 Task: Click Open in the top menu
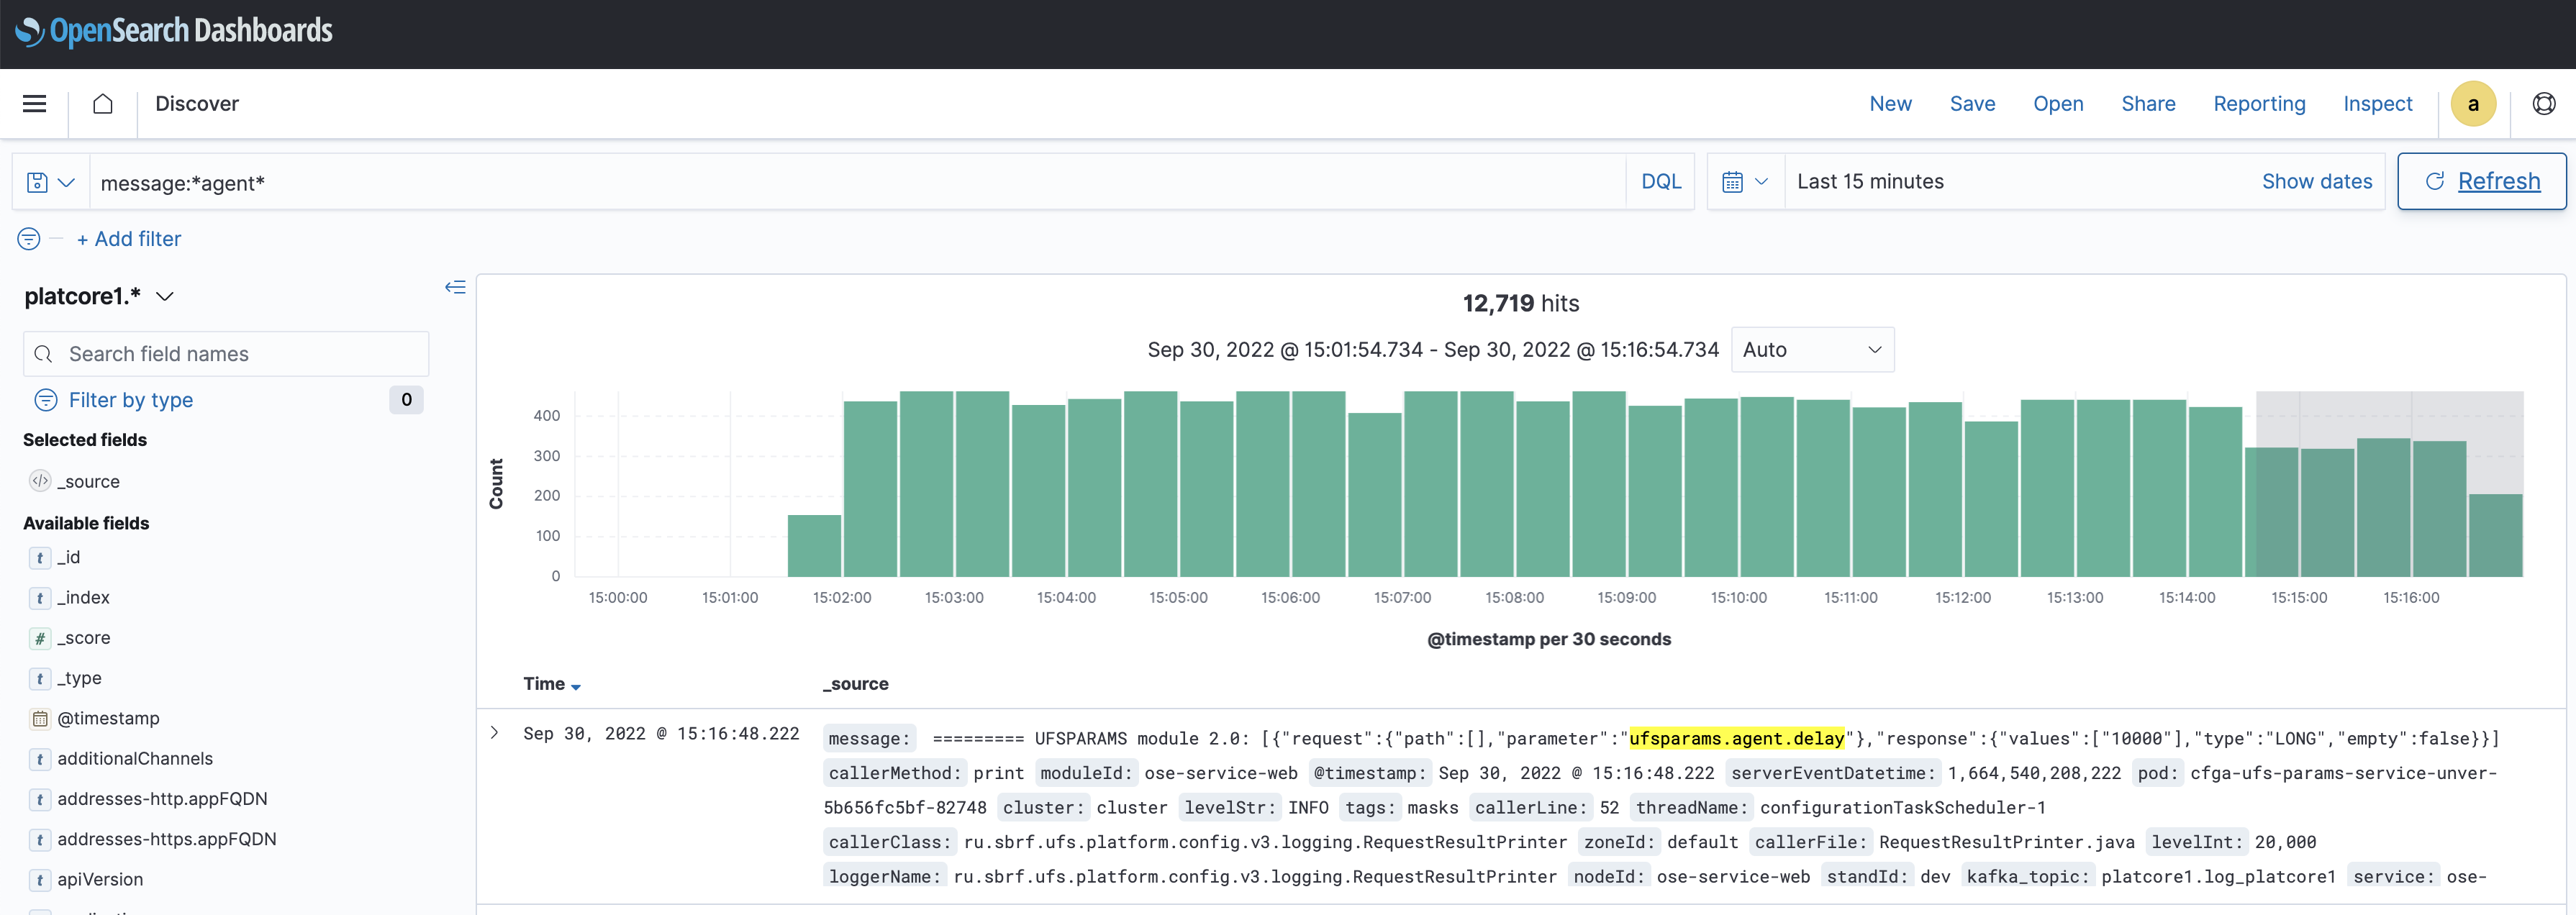(x=2058, y=104)
